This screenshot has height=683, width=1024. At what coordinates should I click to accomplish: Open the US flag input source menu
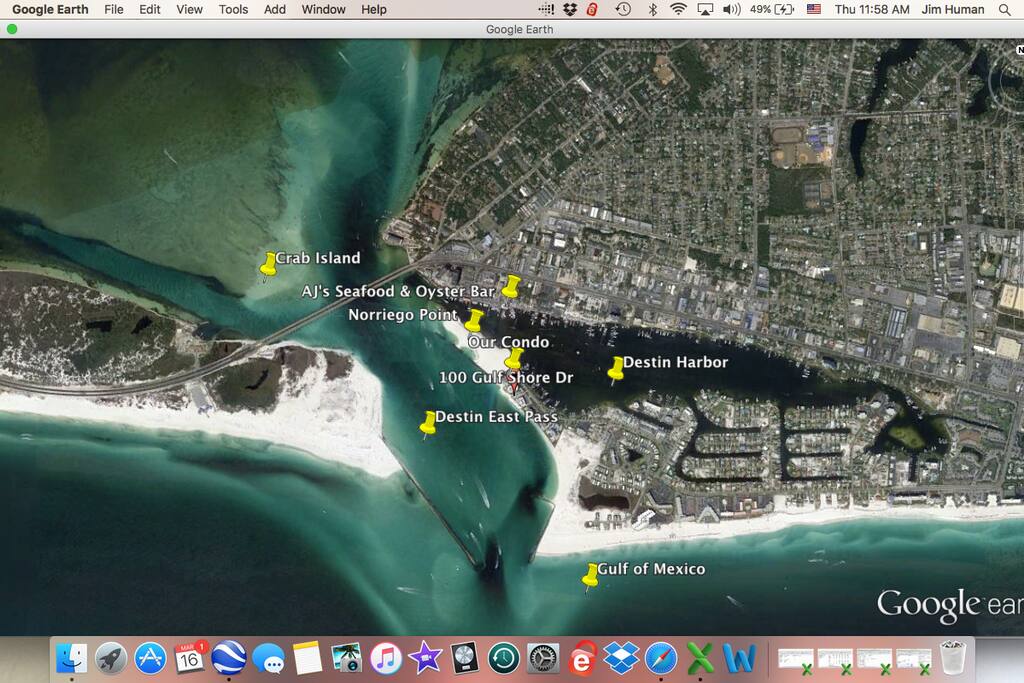click(x=814, y=9)
